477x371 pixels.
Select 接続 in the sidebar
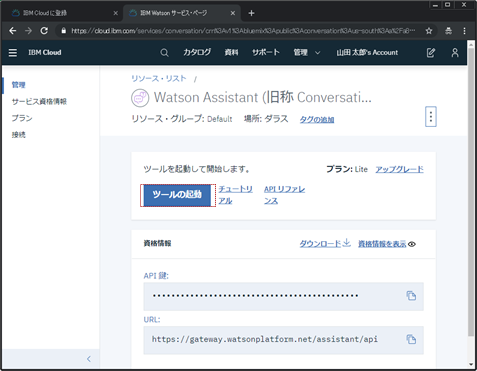point(19,135)
